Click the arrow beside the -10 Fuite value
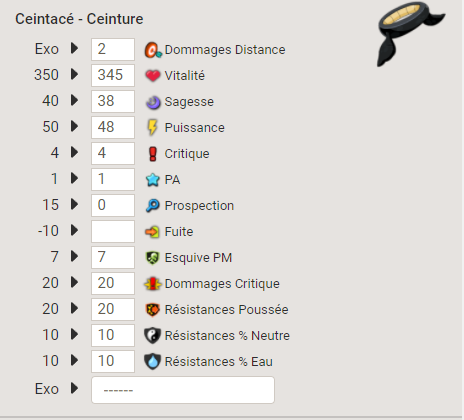 [x=74, y=230]
